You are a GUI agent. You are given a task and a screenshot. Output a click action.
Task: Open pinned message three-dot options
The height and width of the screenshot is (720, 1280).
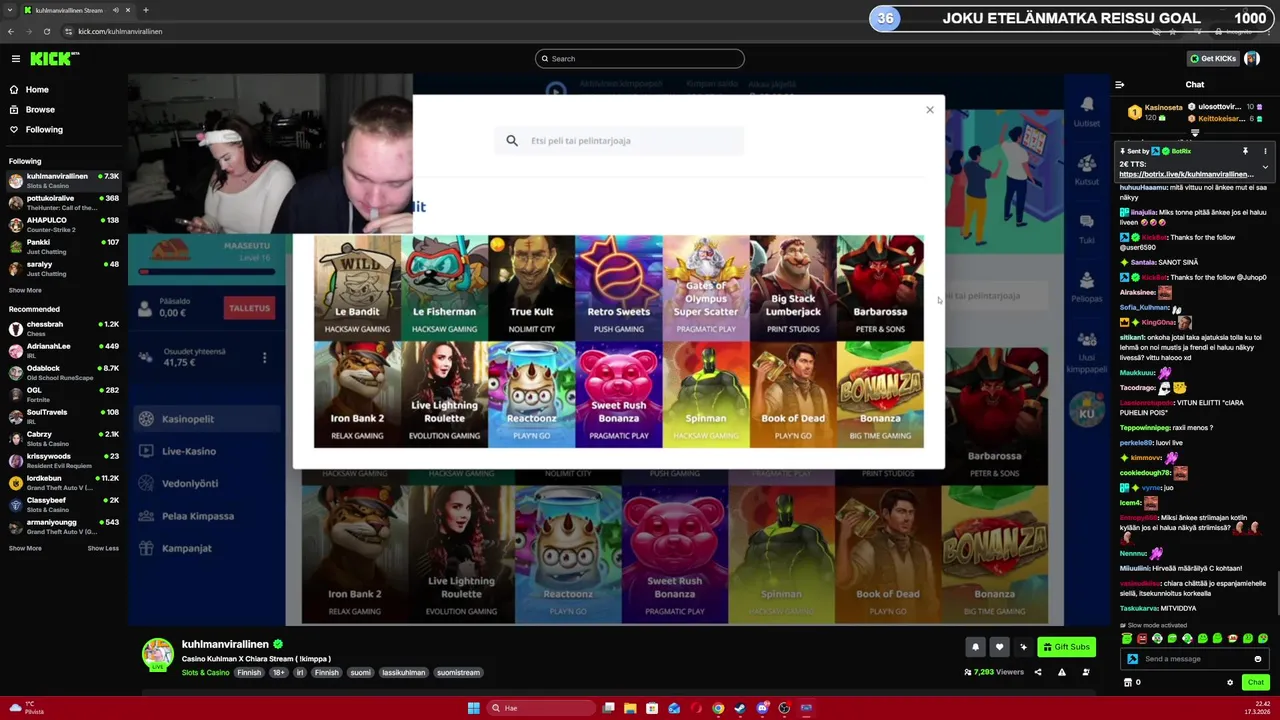(1265, 151)
